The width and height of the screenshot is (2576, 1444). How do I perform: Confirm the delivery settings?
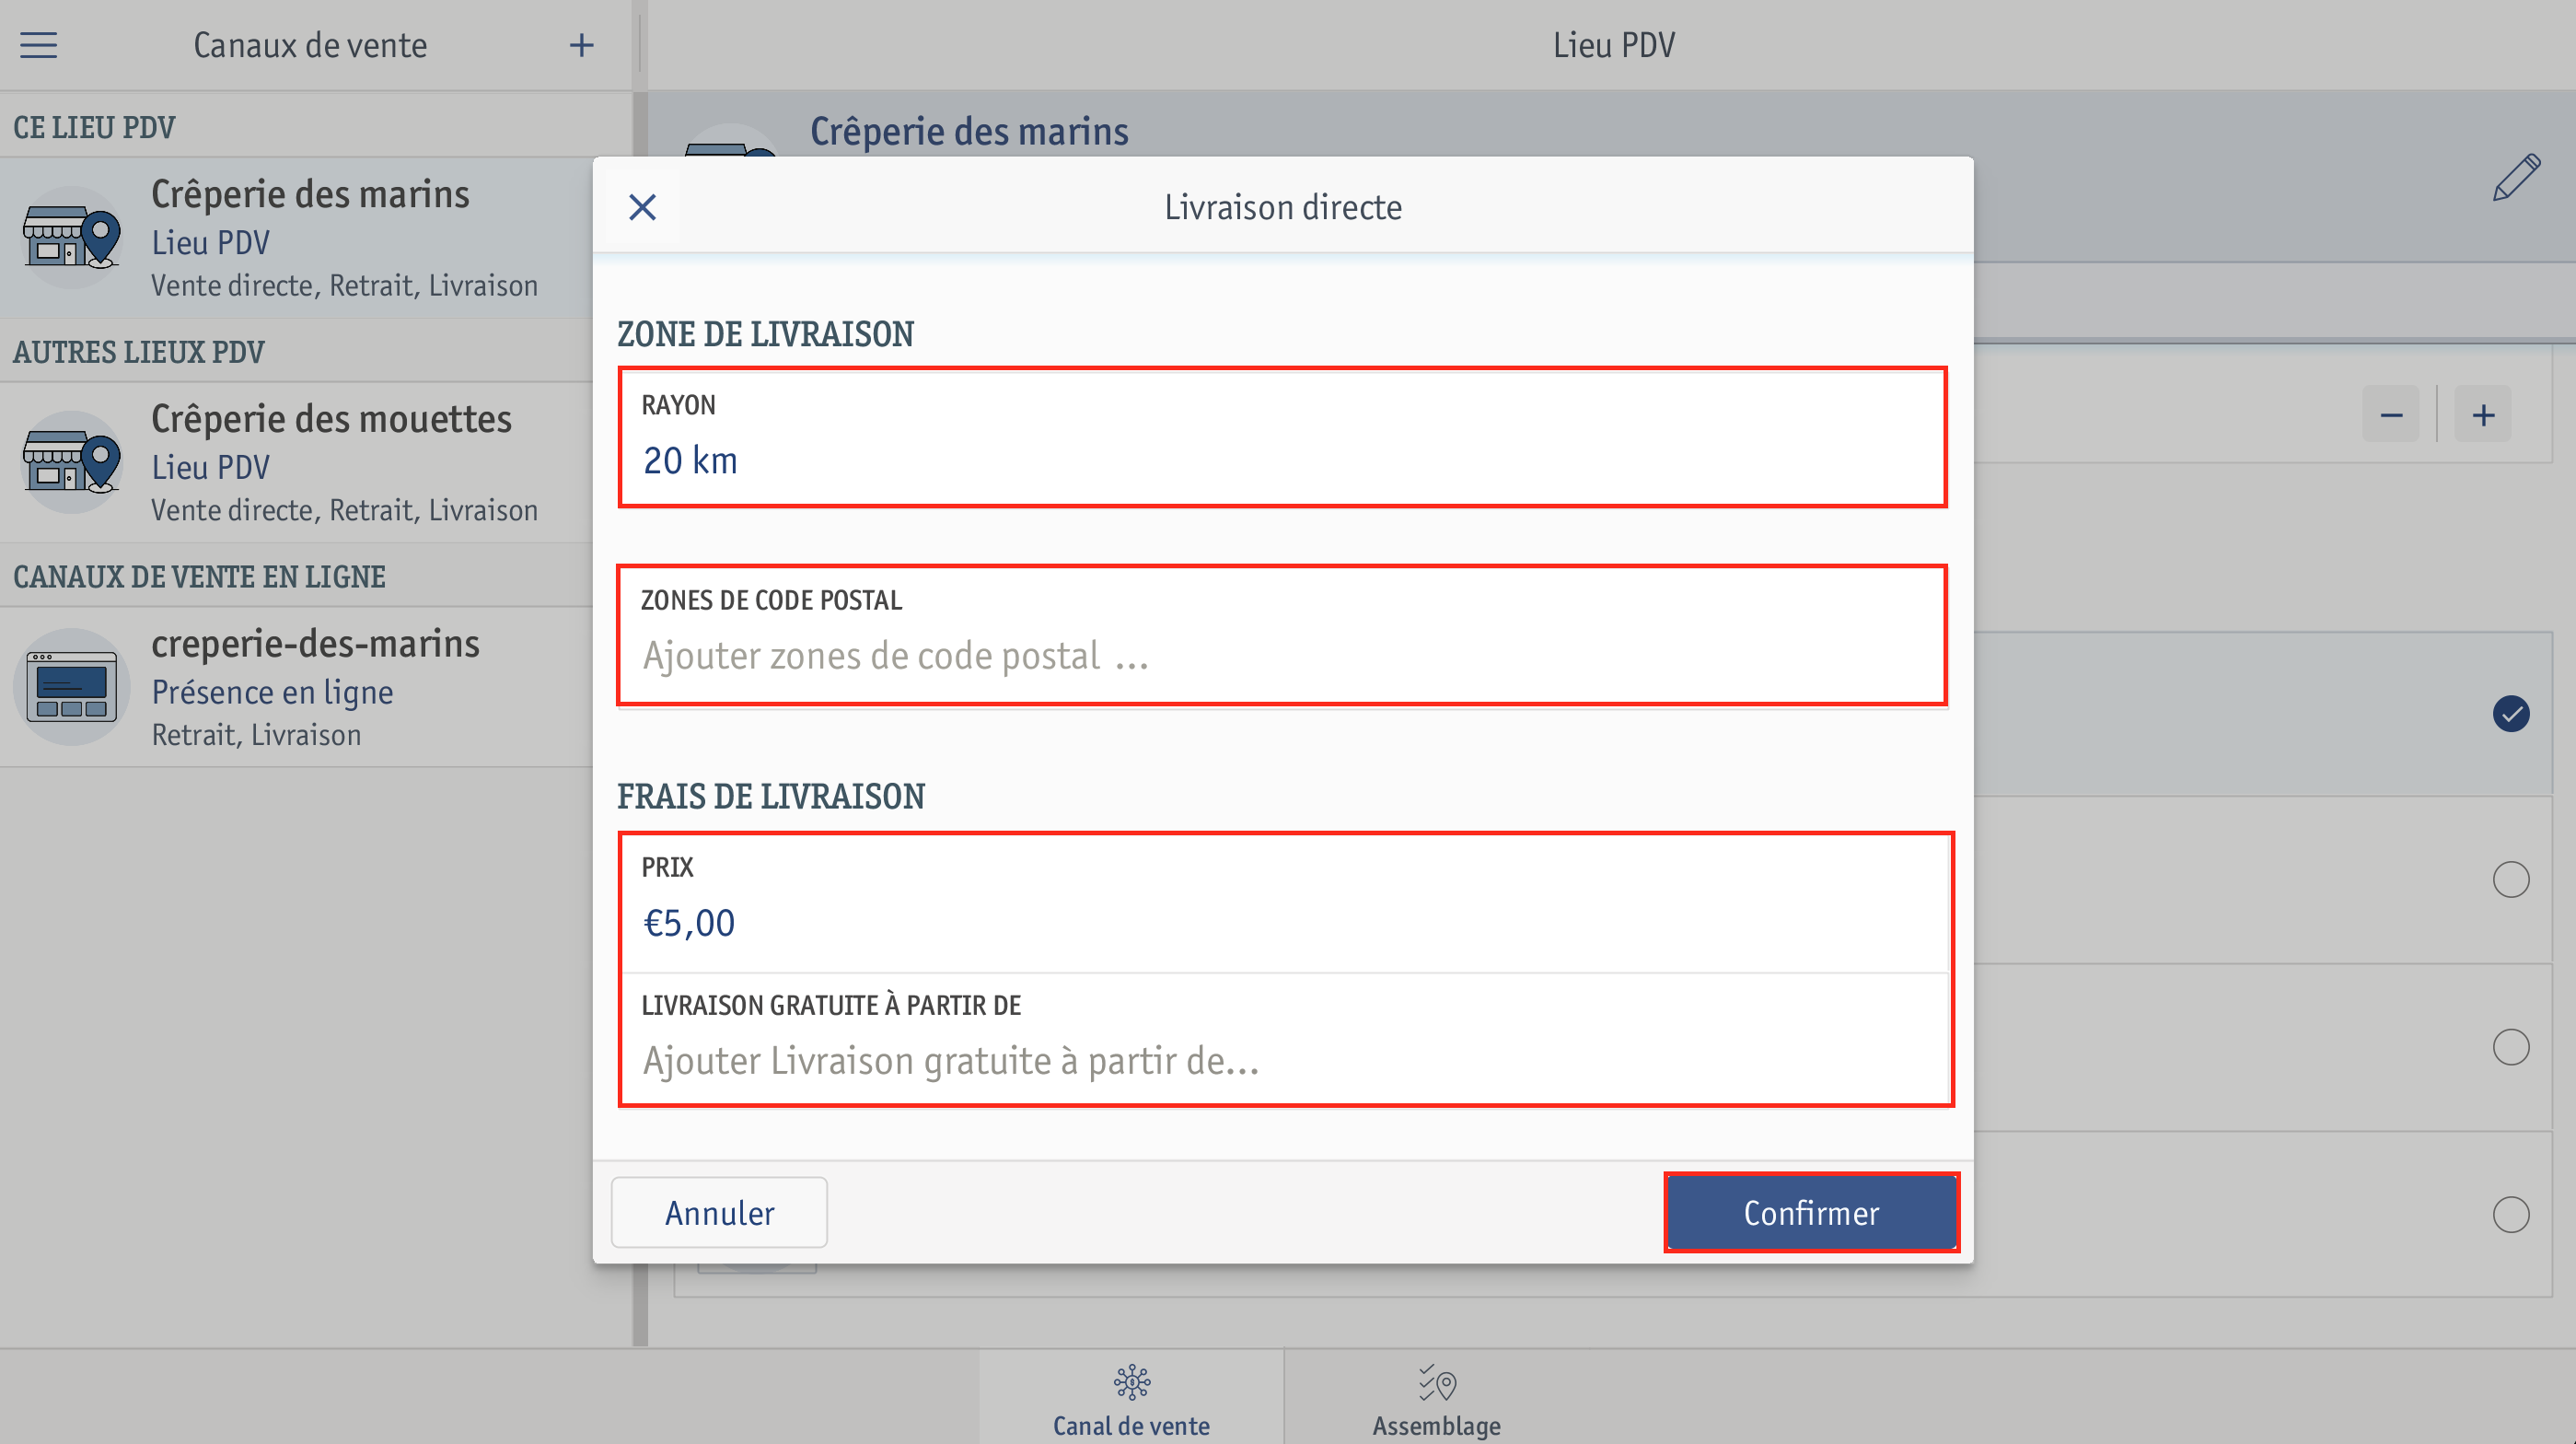1811,1212
